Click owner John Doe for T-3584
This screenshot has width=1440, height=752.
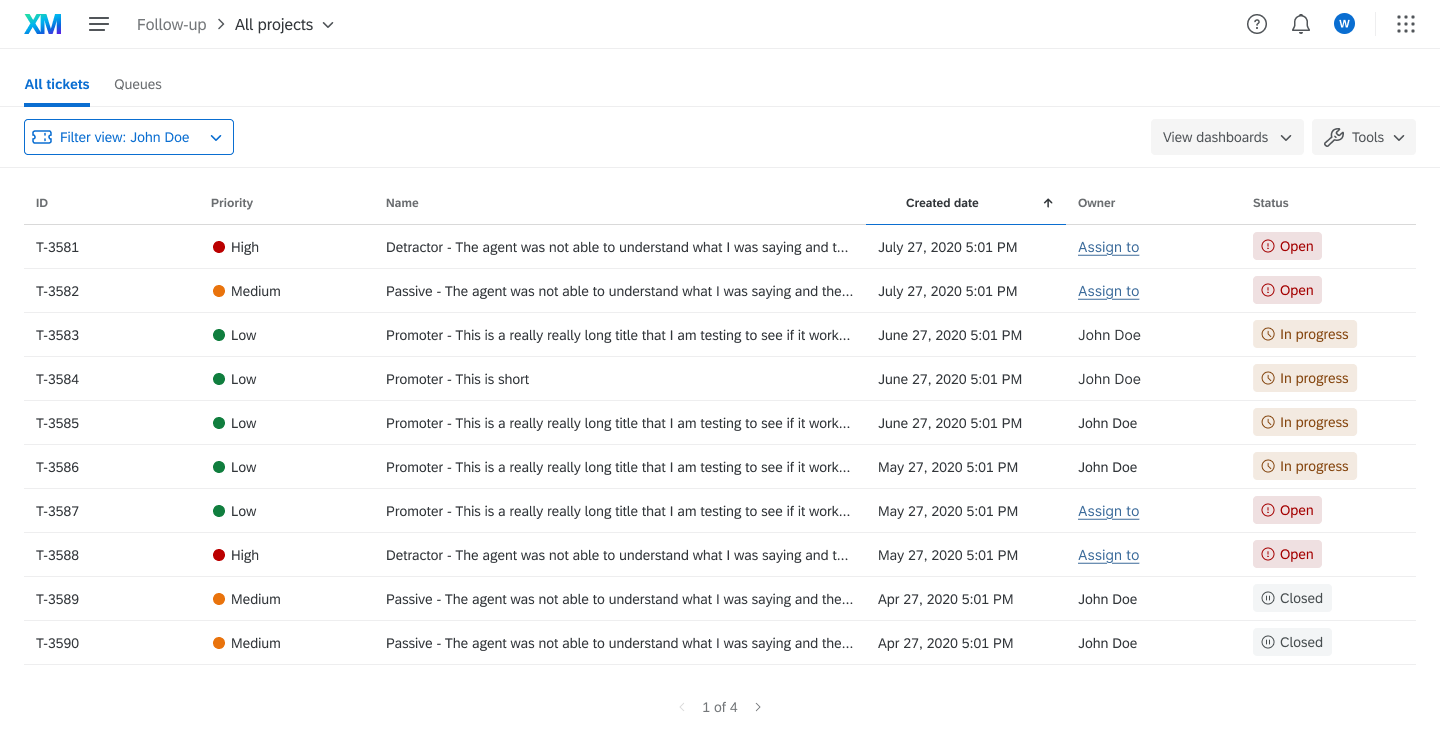[1109, 379]
